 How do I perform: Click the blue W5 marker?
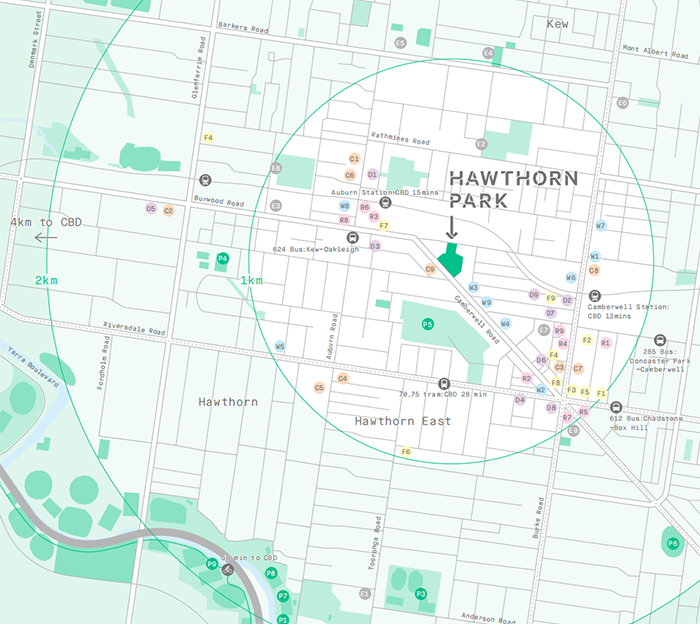[x=280, y=346]
